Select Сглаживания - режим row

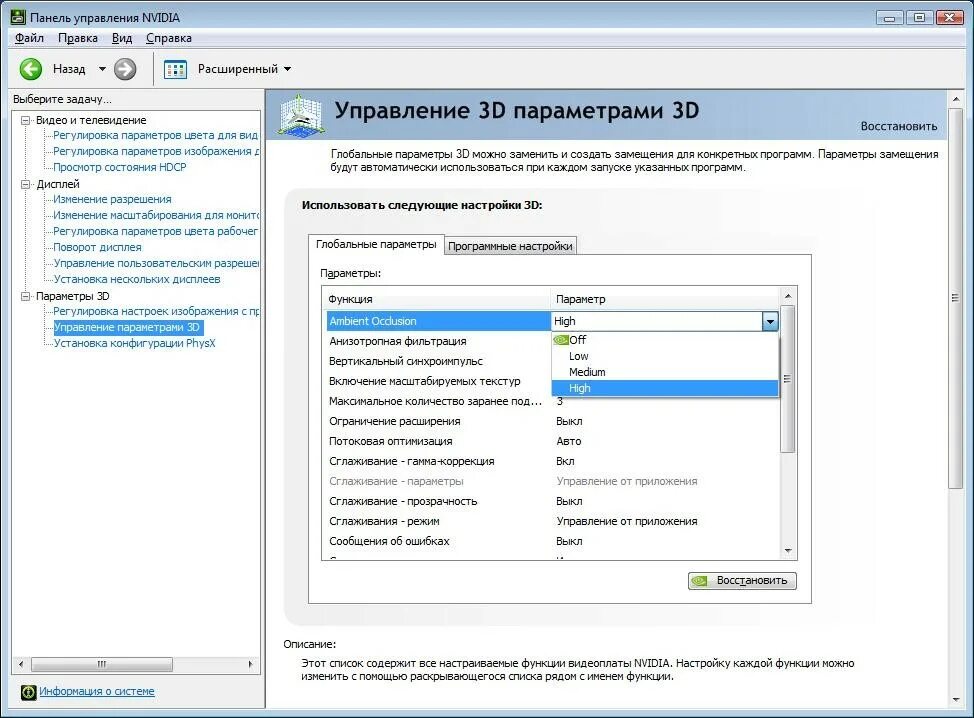553,521
